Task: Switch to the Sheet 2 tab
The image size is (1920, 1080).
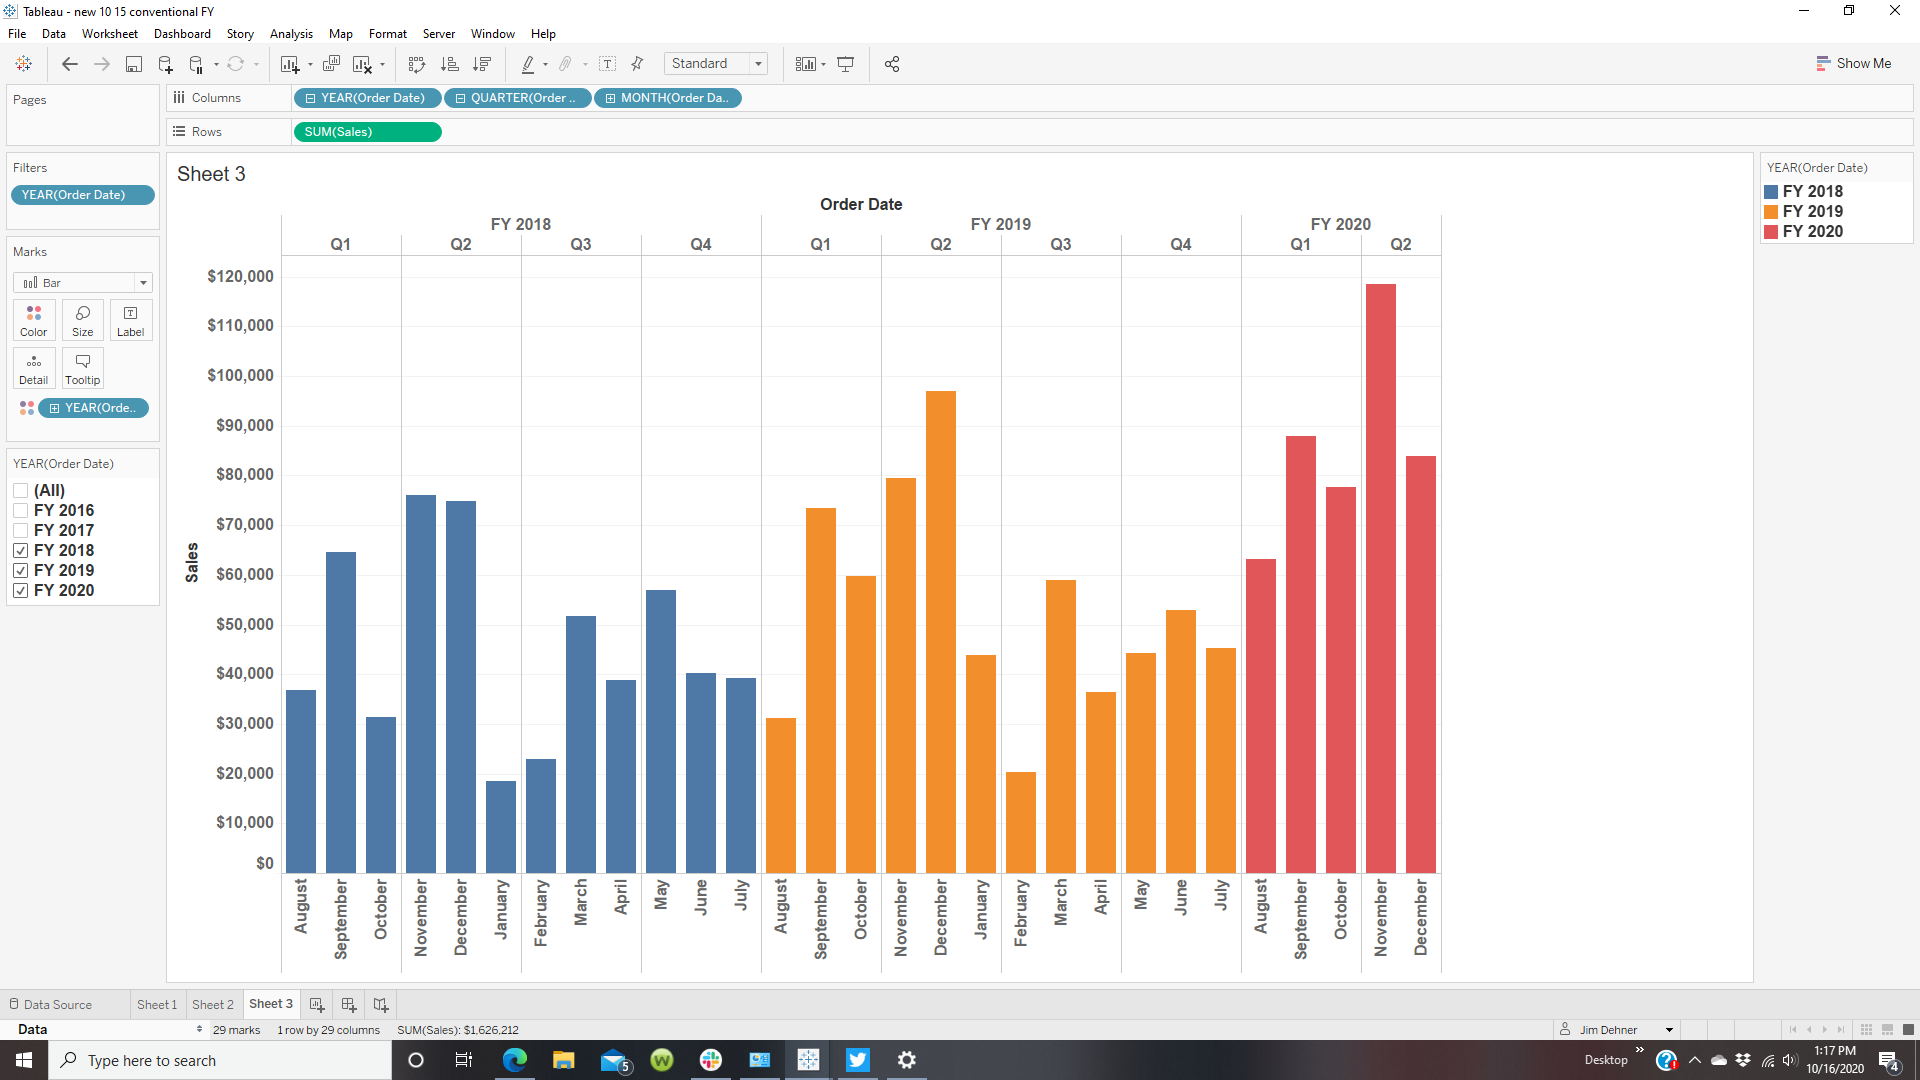Action: tap(212, 1004)
